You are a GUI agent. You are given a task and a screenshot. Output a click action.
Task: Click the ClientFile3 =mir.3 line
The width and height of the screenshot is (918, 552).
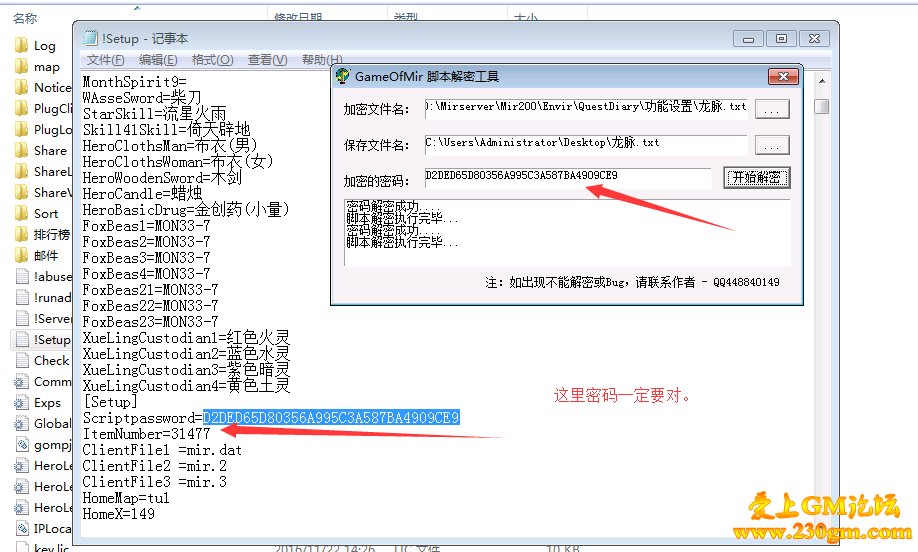coord(155,482)
